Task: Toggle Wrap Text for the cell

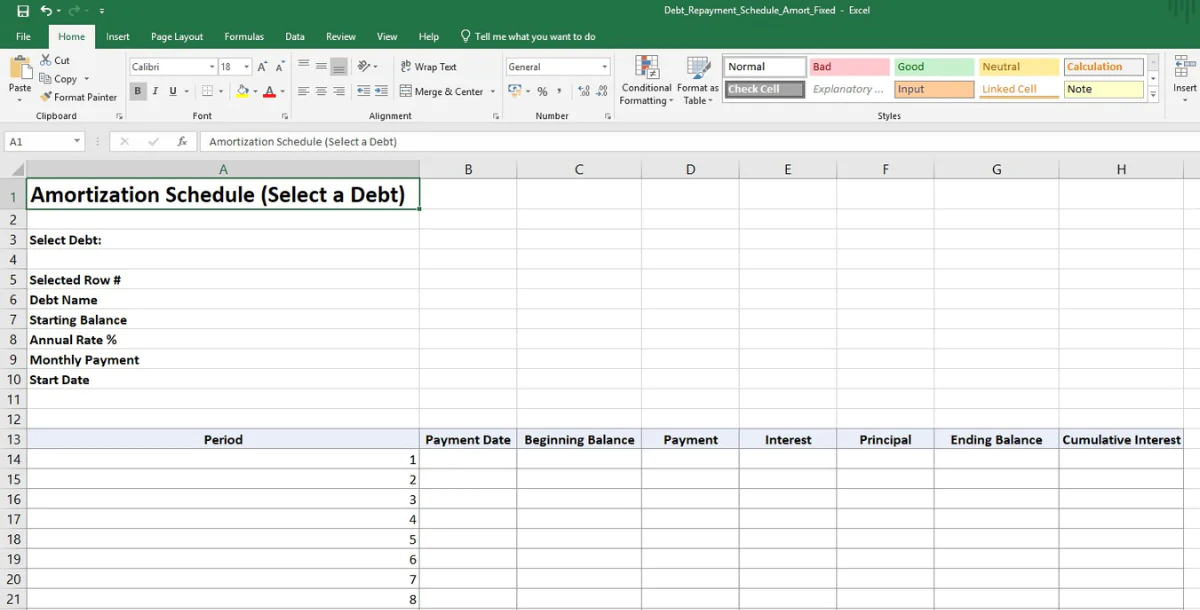Action: tap(428, 67)
